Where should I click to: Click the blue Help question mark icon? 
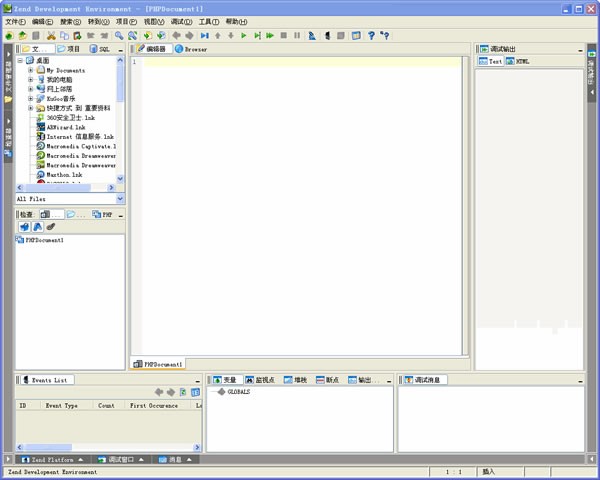(x=371, y=36)
